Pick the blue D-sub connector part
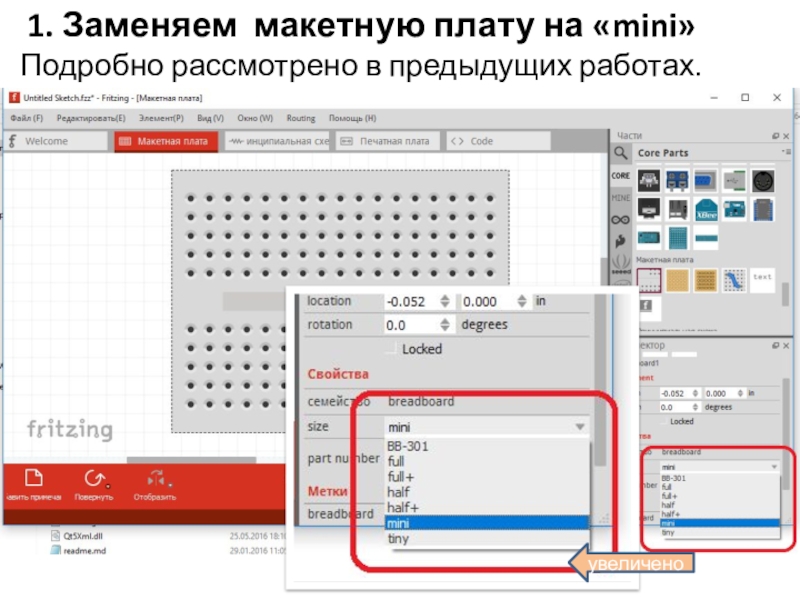This screenshot has height=600, width=800. 706,181
